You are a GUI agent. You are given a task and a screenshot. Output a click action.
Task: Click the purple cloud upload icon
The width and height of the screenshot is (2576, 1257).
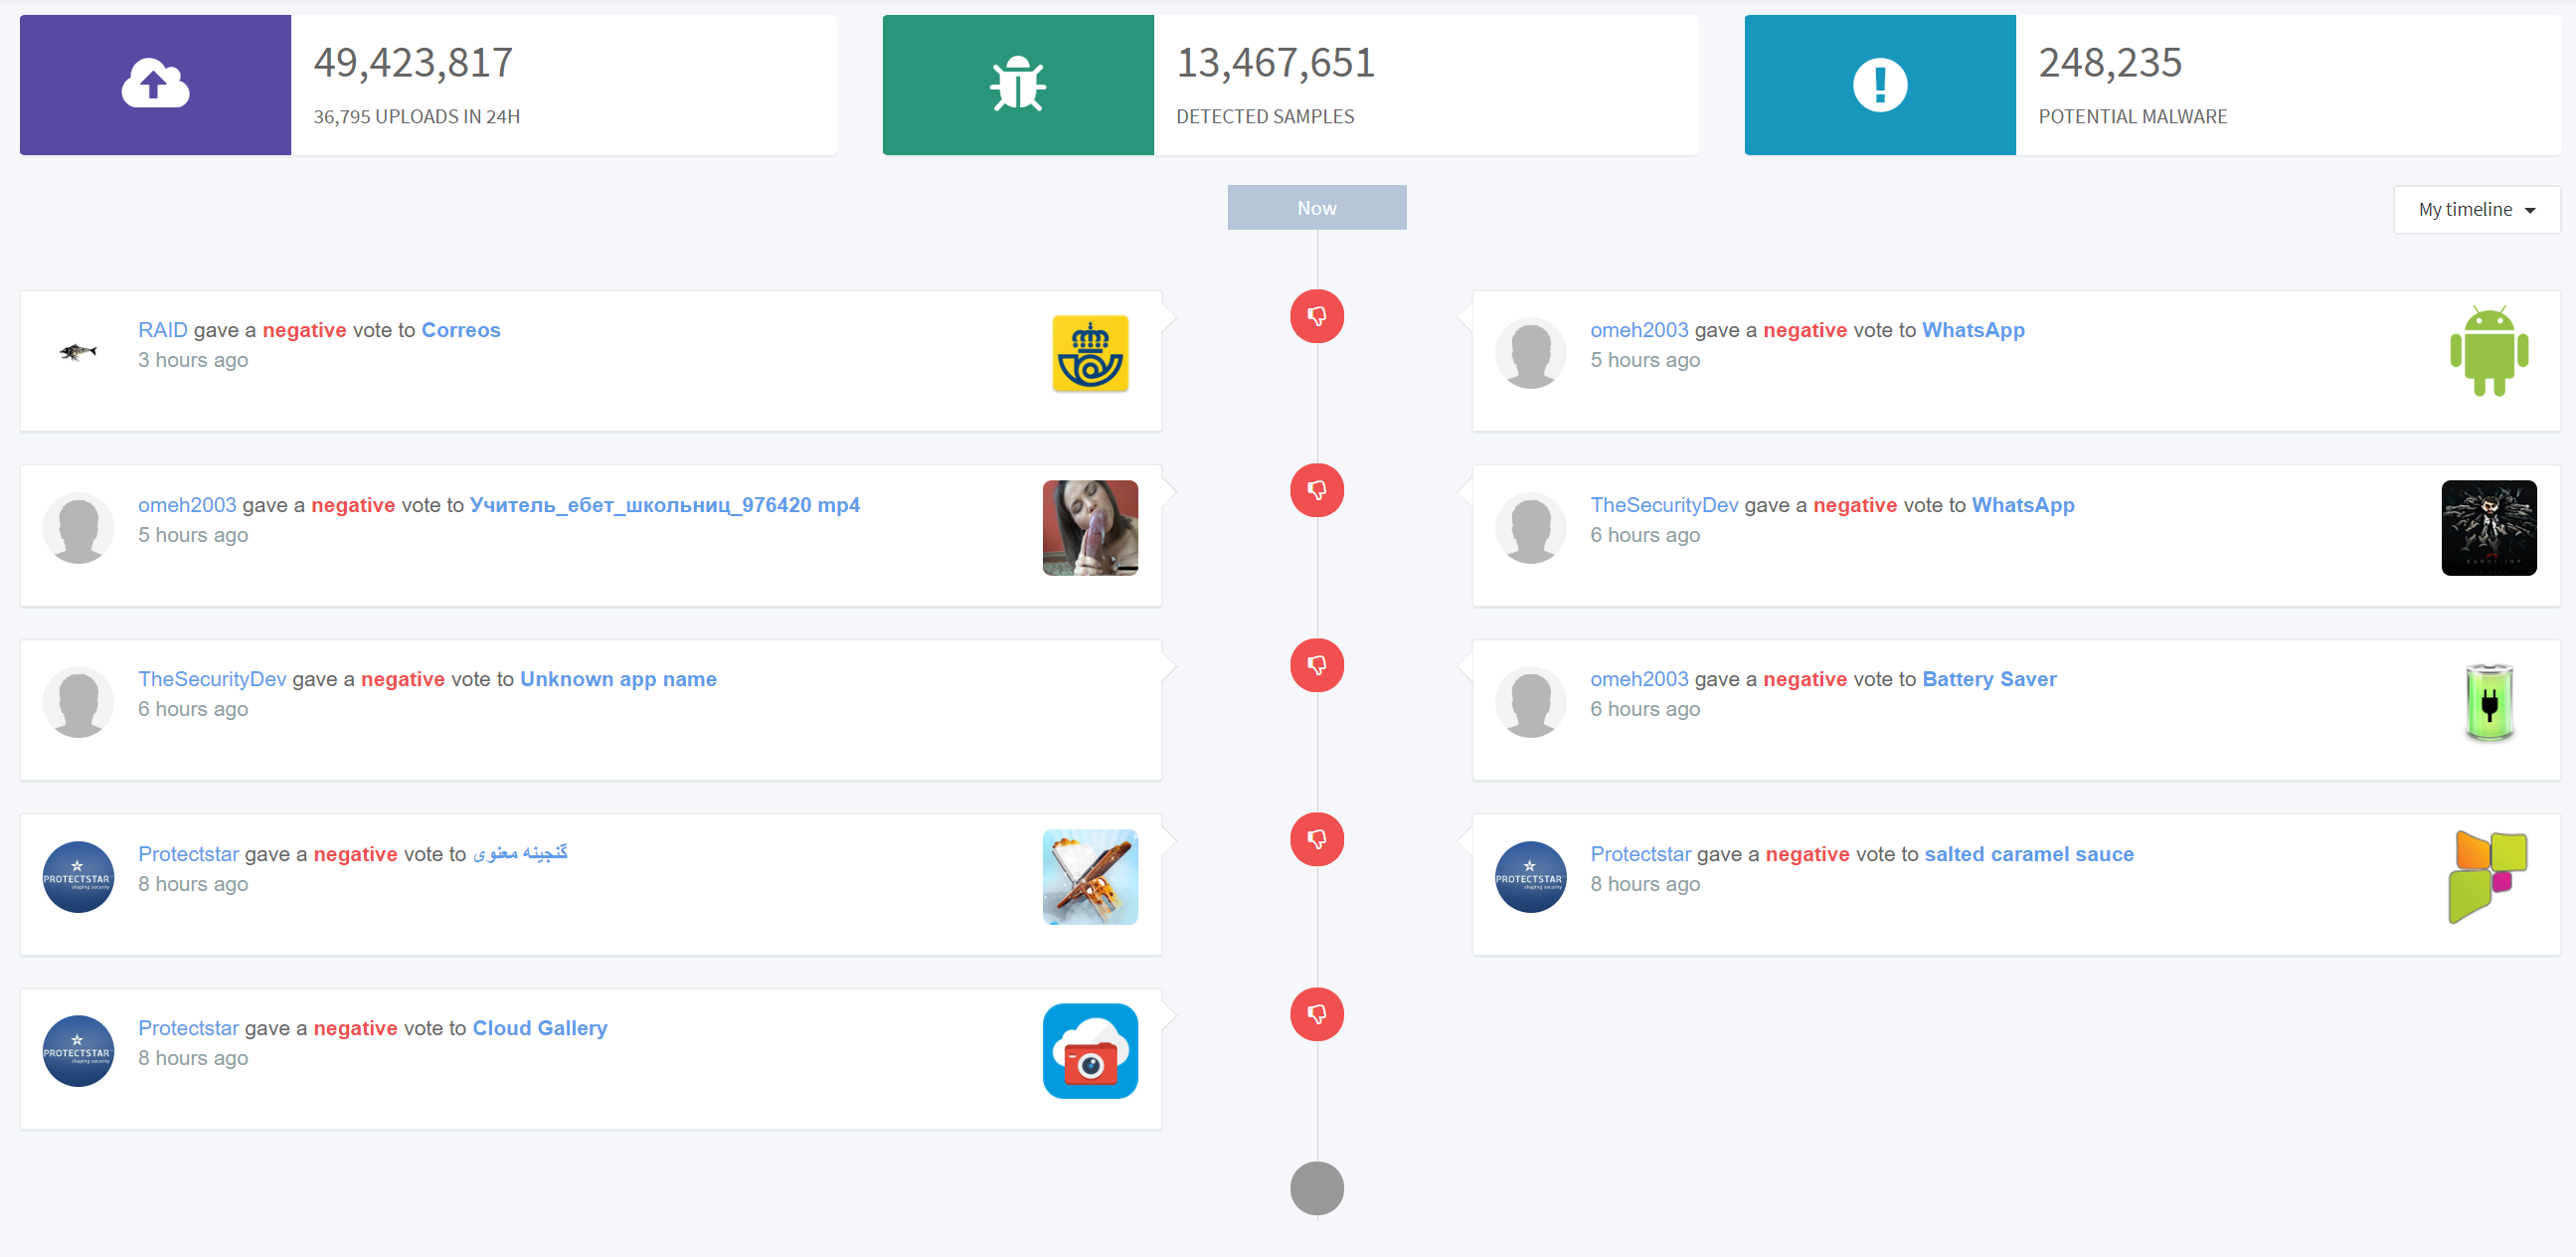click(155, 84)
